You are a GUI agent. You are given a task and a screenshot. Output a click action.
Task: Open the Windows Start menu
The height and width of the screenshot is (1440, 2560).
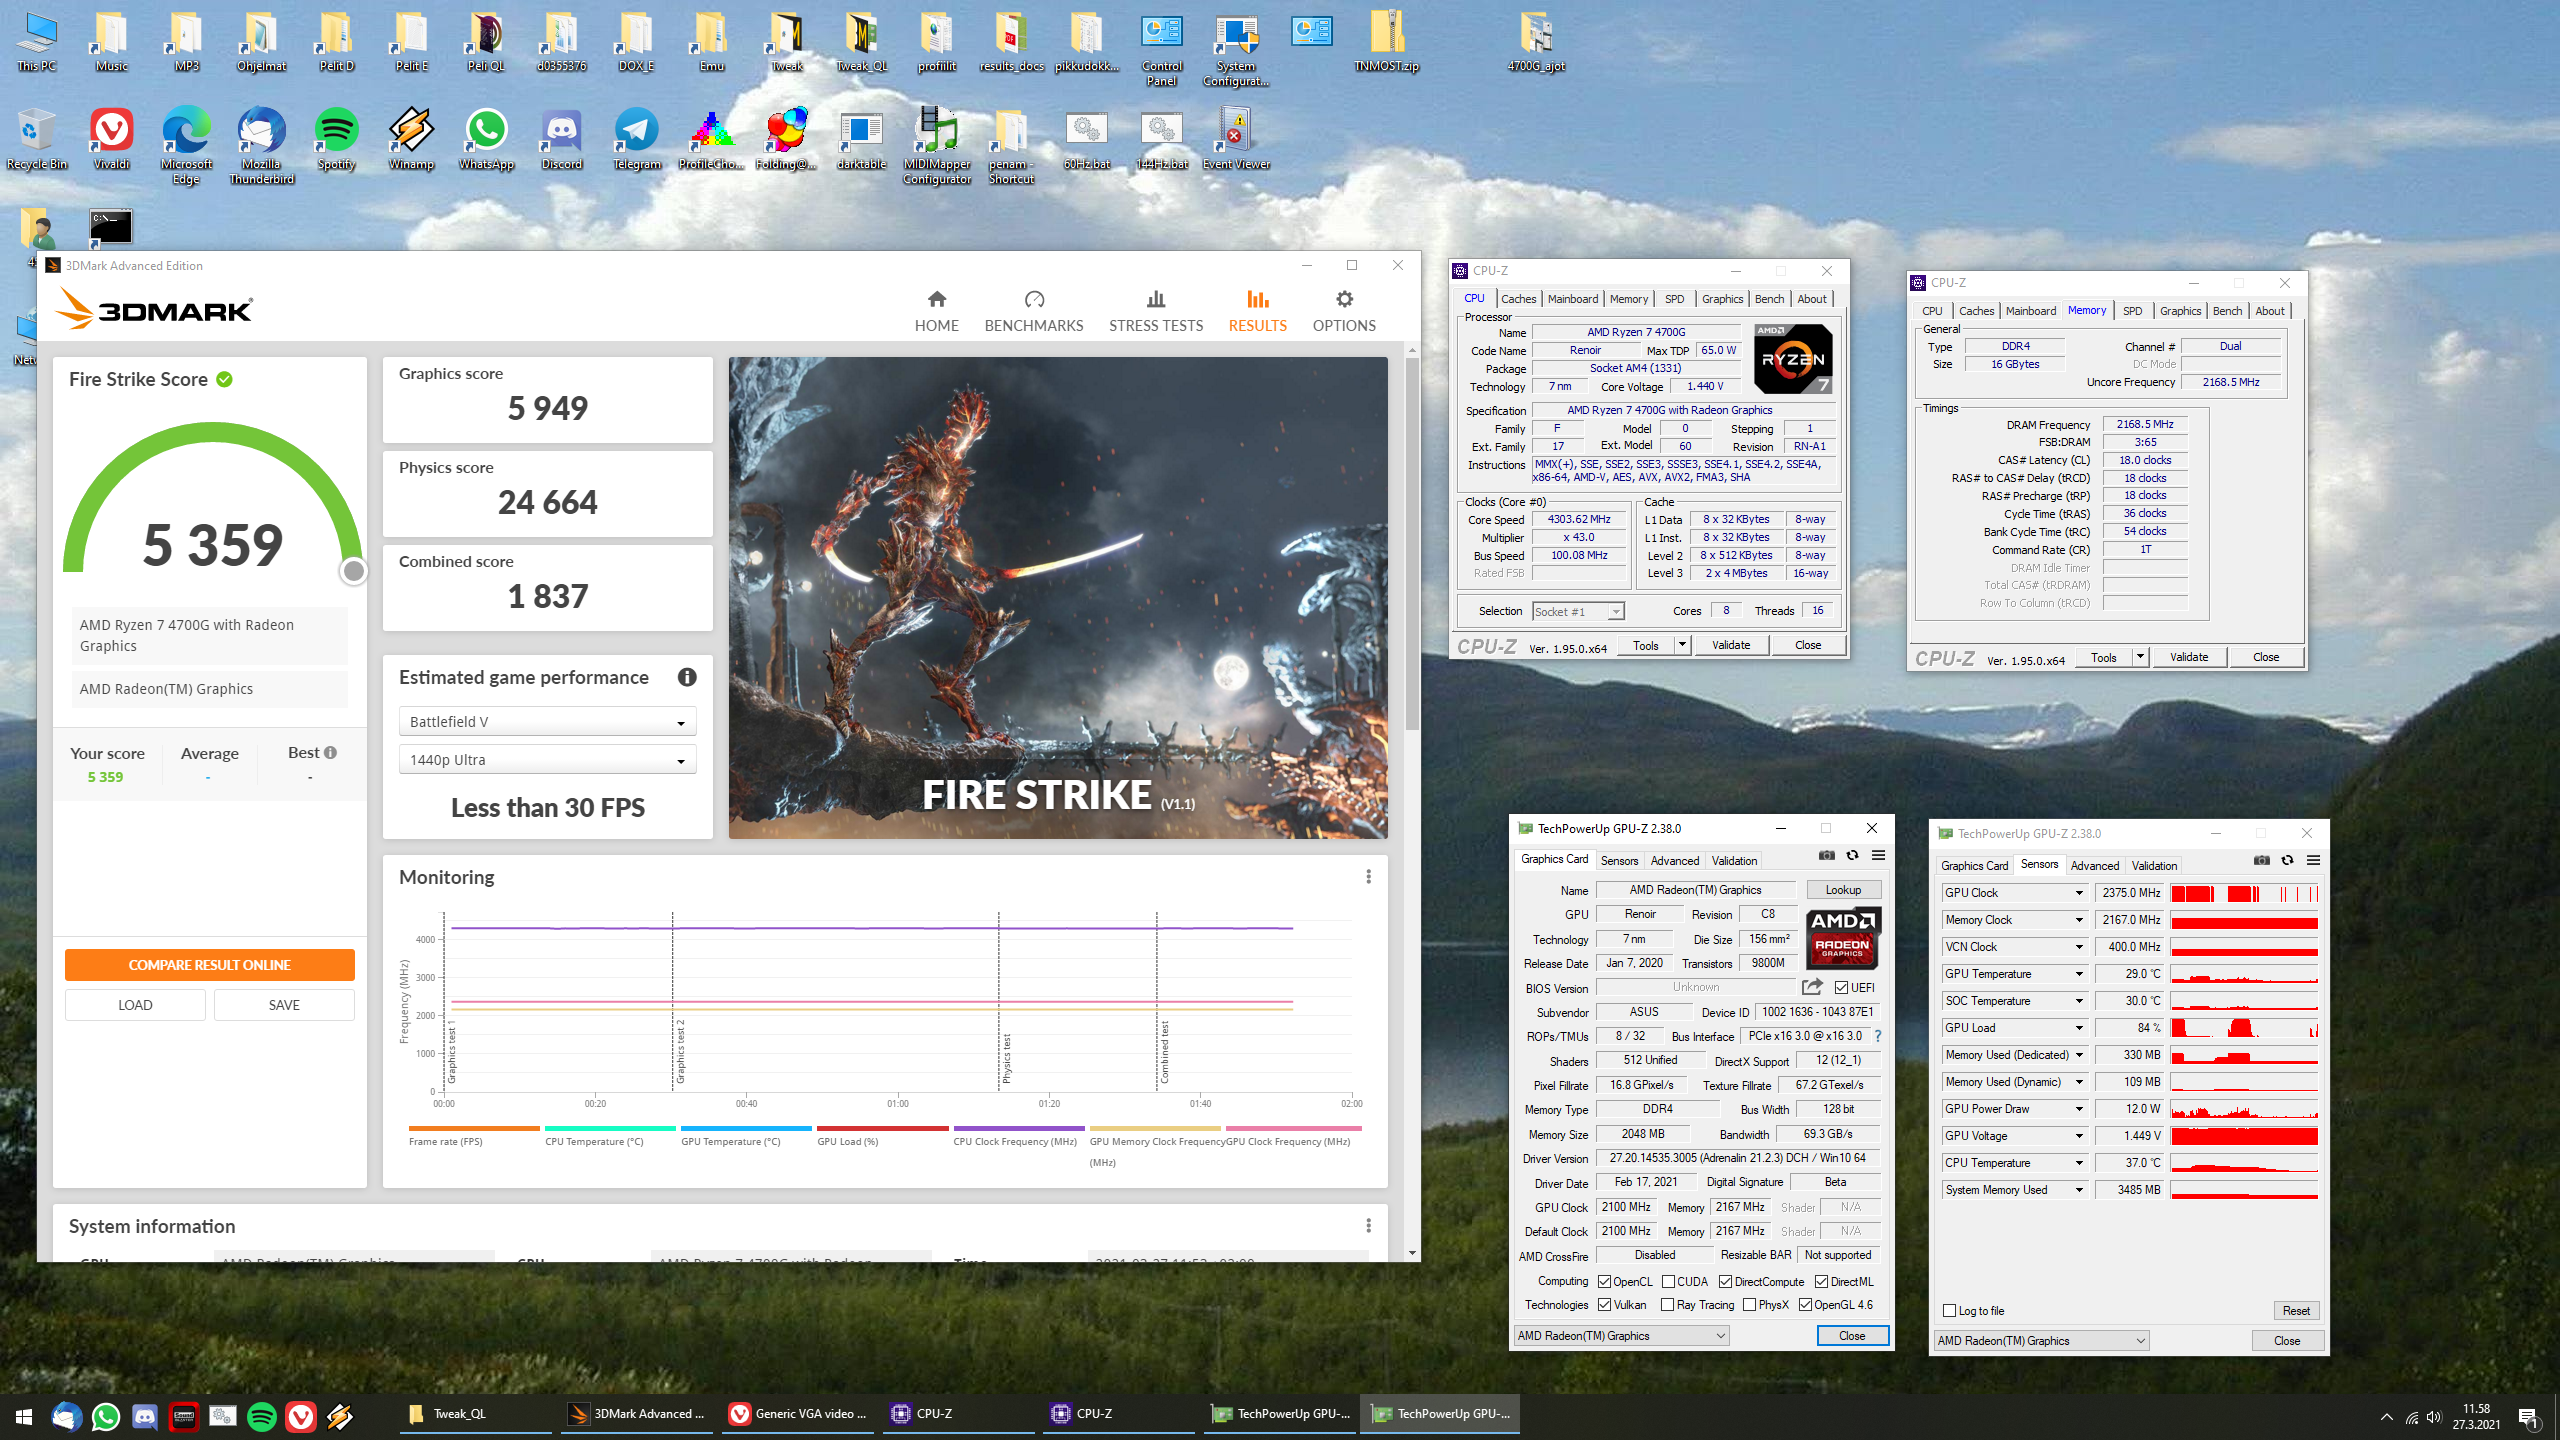pyautogui.click(x=24, y=1416)
